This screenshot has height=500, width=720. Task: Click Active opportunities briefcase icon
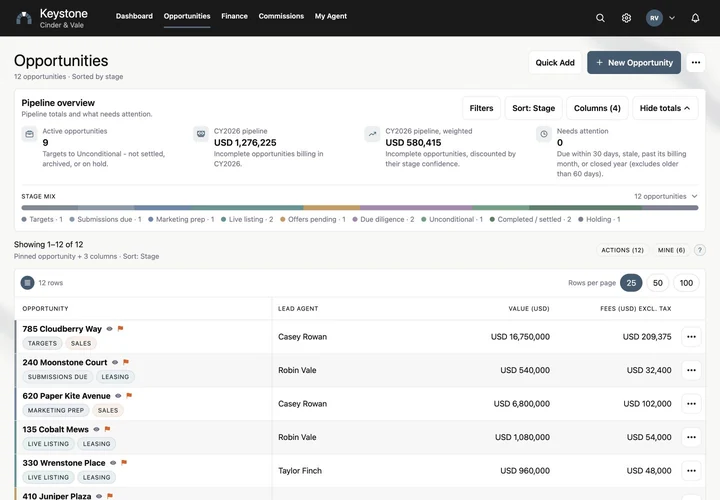(29, 134)
